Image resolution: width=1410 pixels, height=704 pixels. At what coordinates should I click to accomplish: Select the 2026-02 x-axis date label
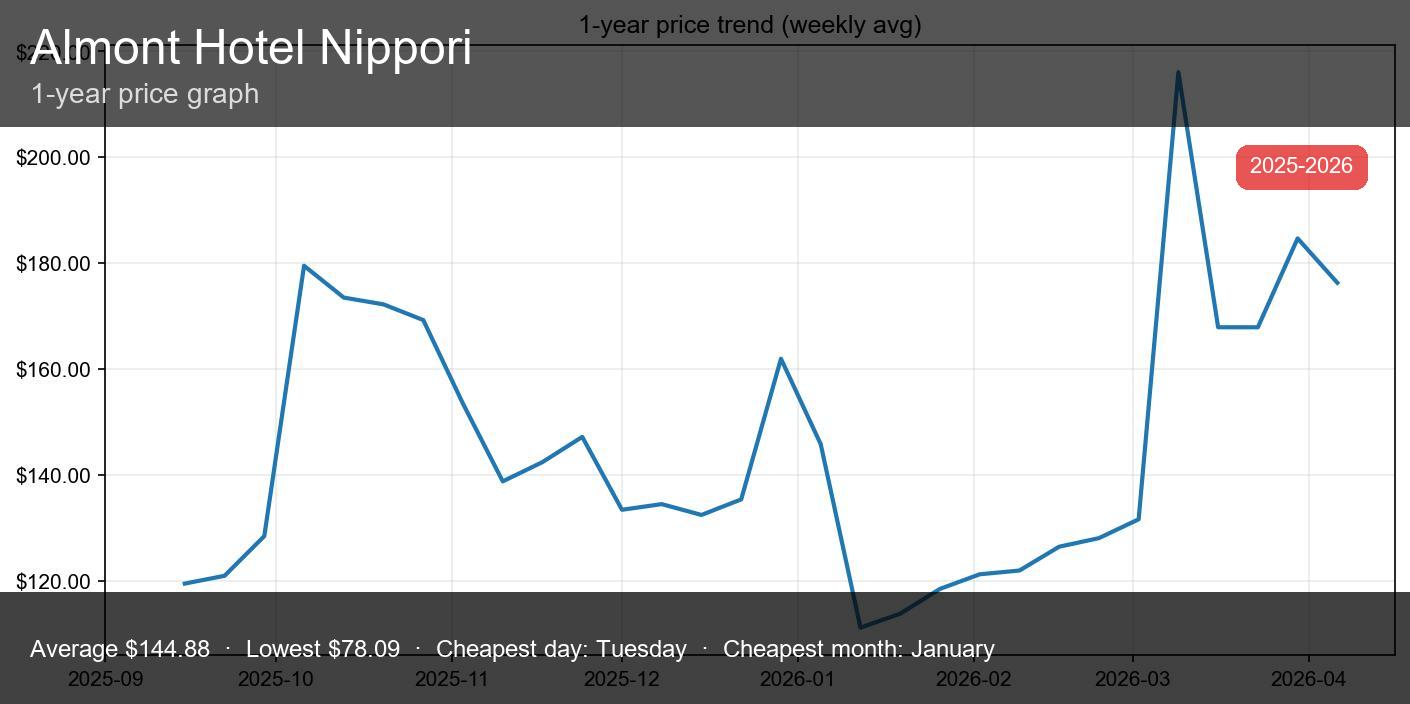974,679
